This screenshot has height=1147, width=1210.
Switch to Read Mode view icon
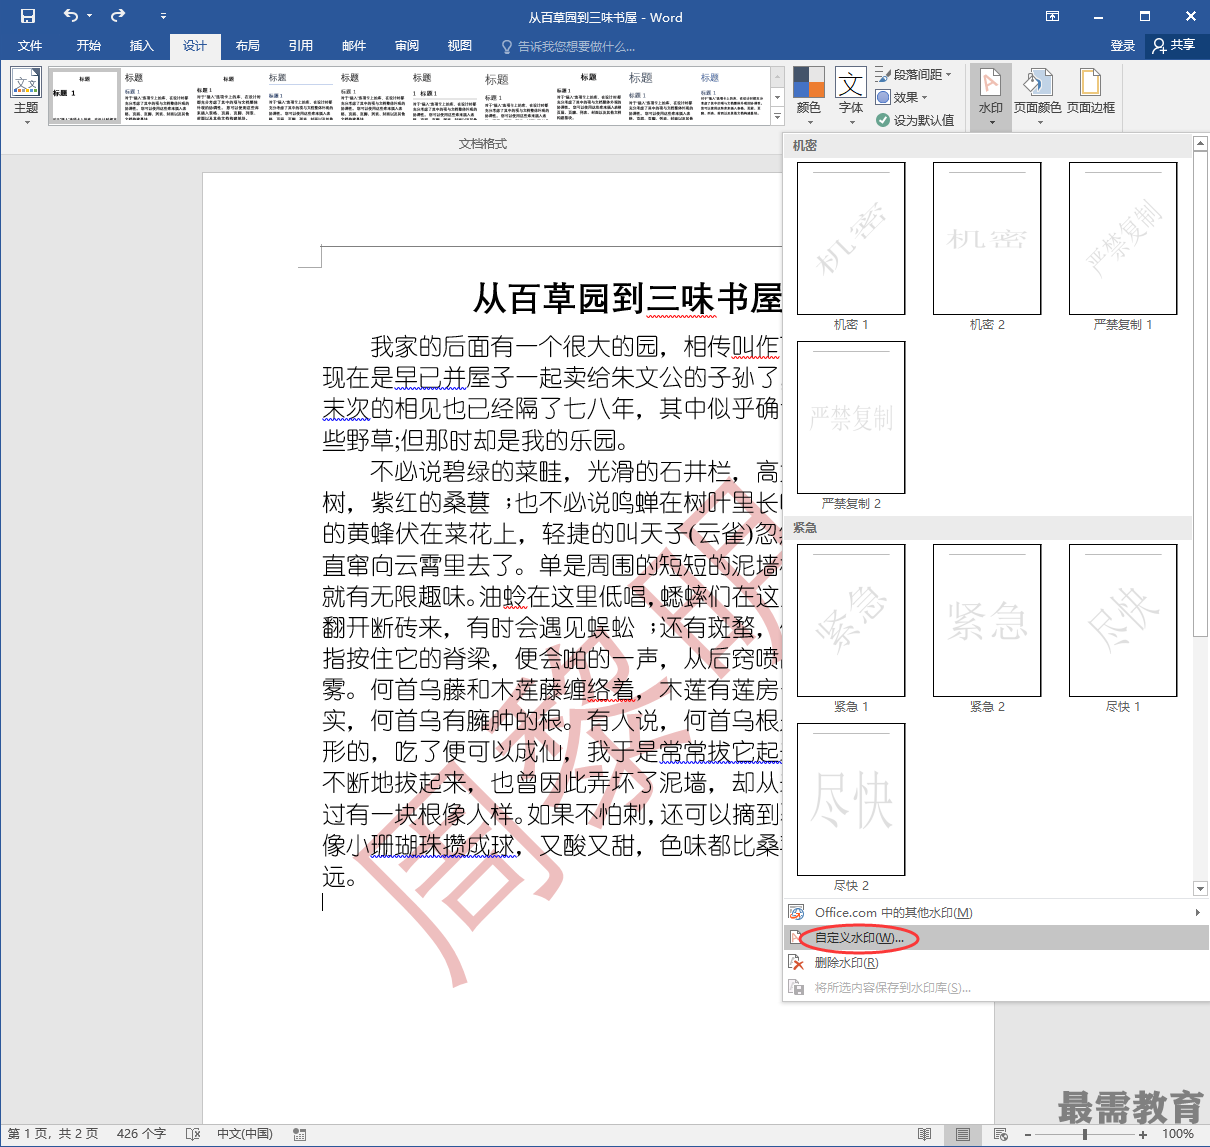(x=925, y=1134)
